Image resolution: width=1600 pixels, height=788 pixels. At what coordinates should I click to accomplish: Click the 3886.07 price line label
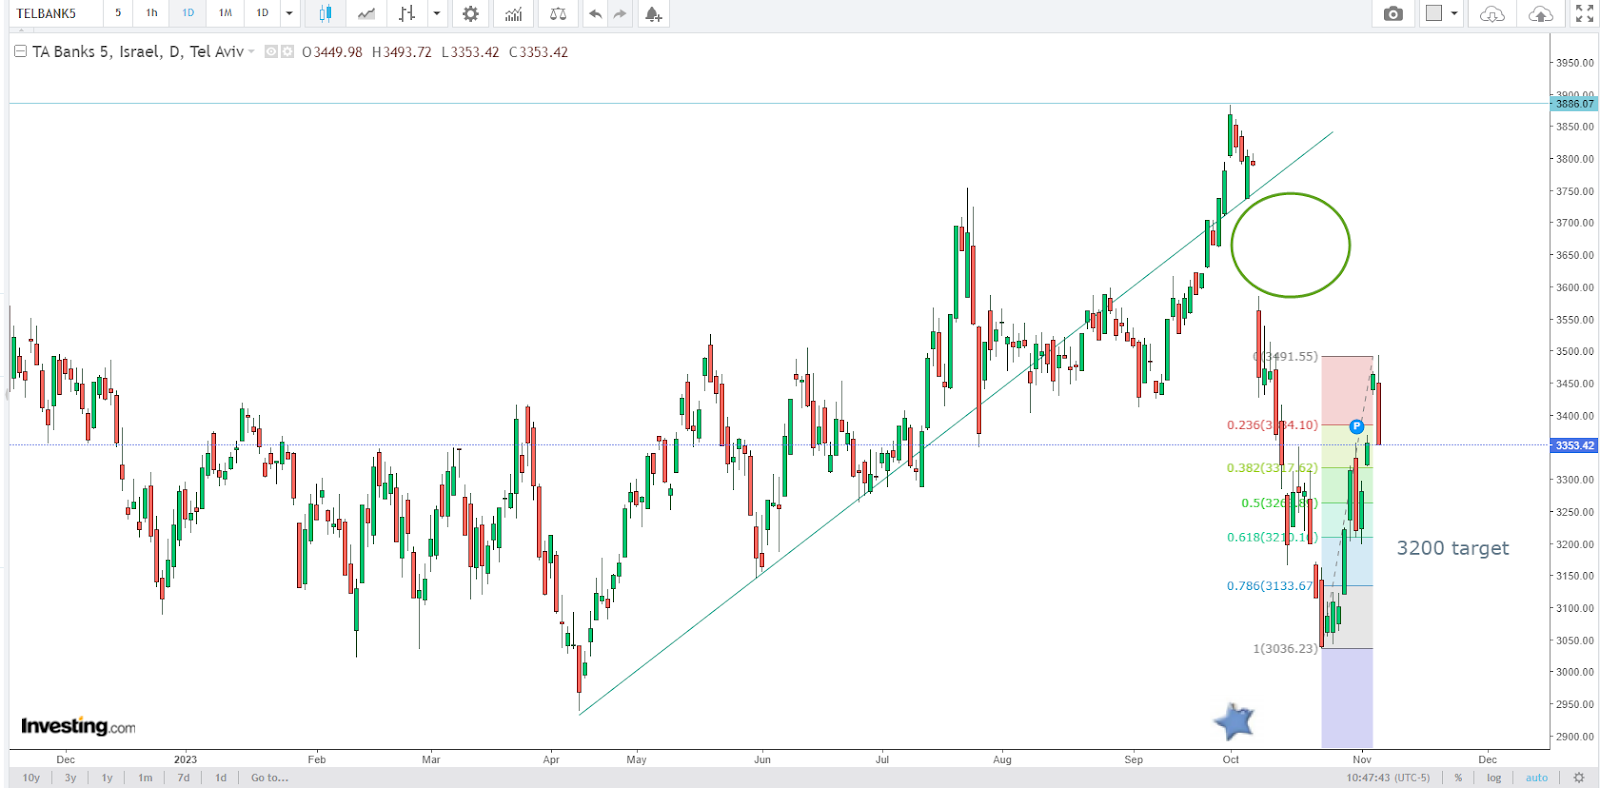click(x=1575, y=103)
